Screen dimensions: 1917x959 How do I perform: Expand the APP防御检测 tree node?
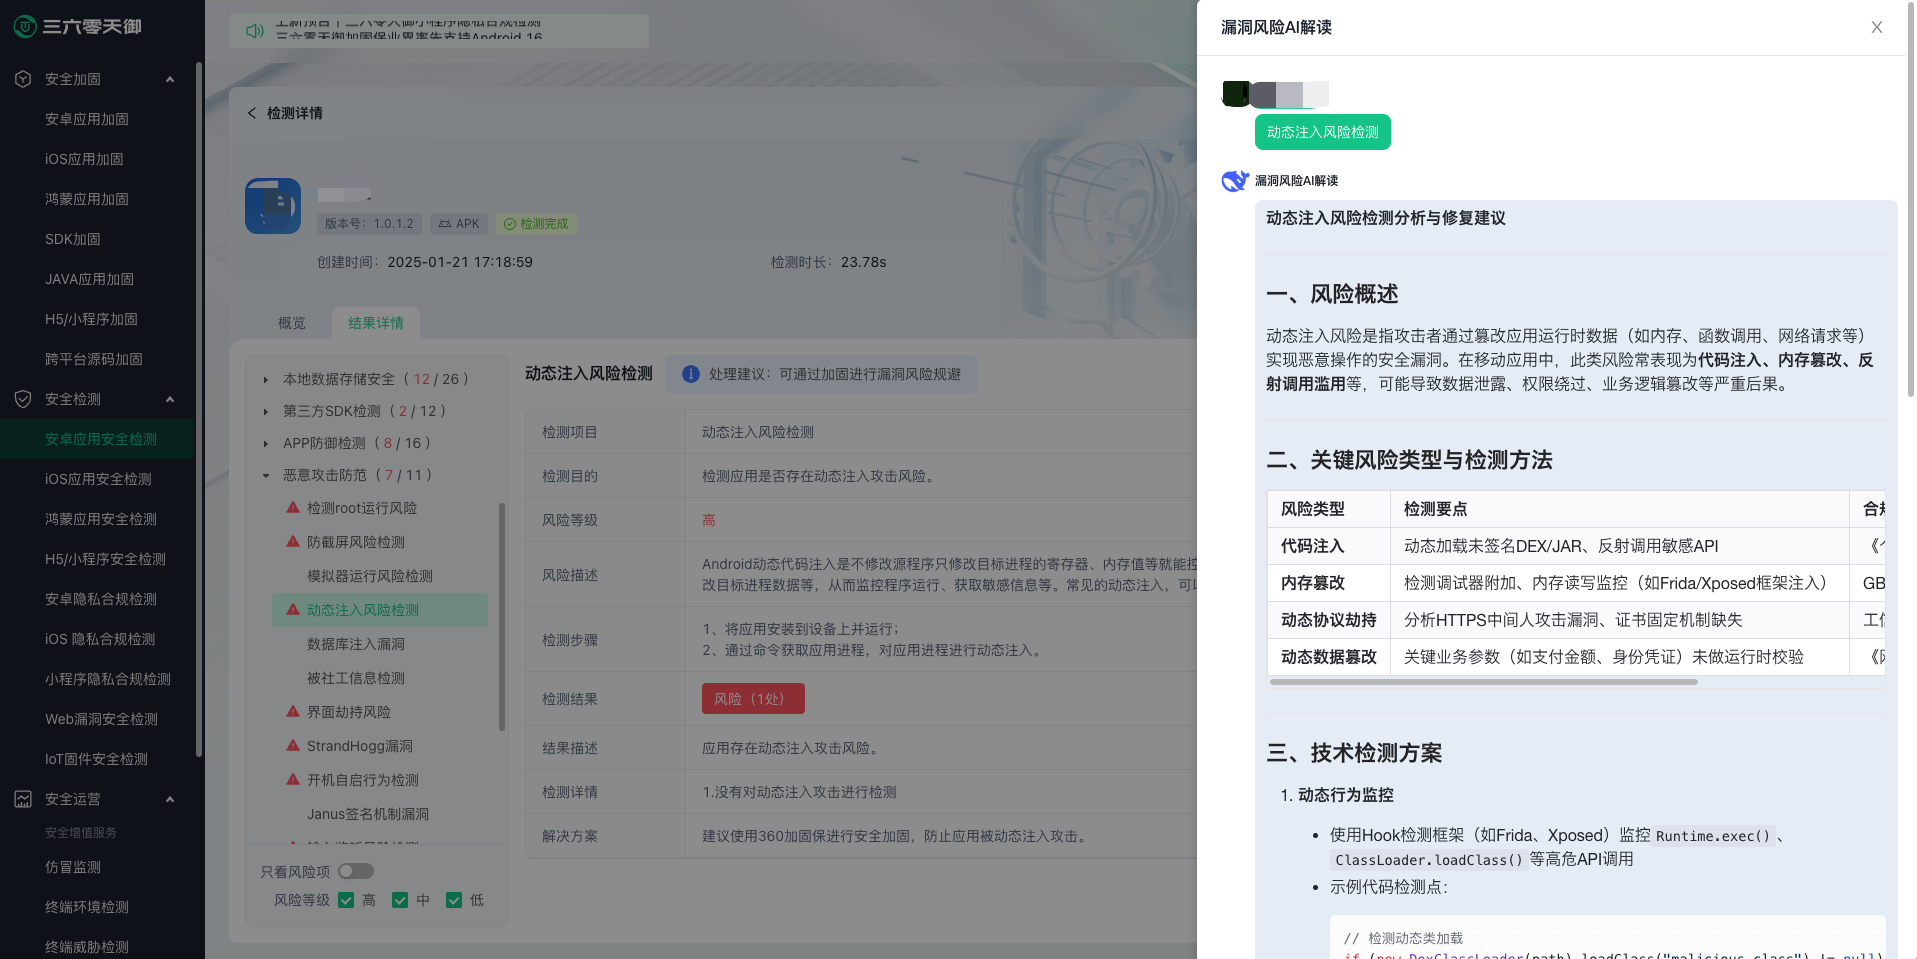[x=266, y=443]
